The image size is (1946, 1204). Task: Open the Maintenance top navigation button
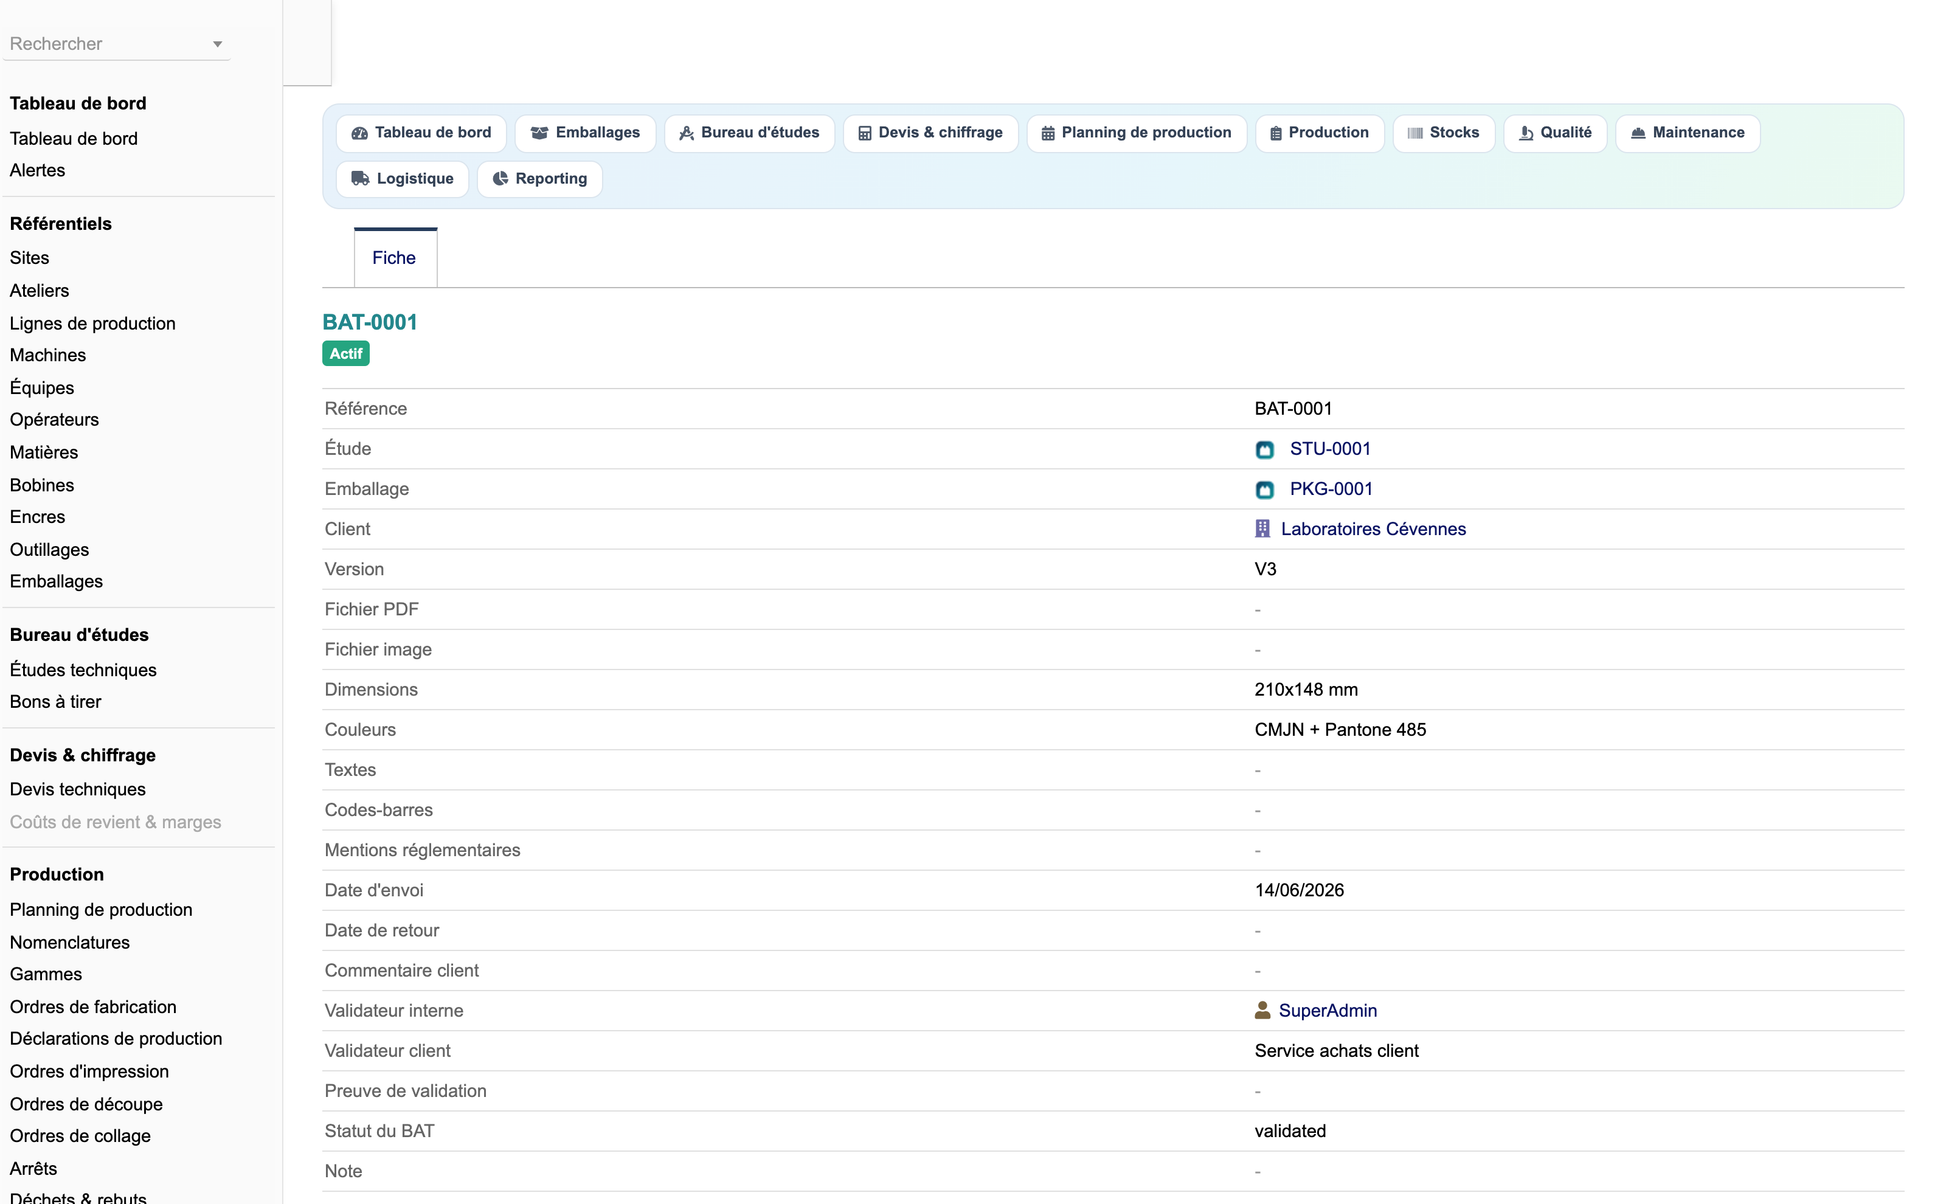pos(1687,133)
